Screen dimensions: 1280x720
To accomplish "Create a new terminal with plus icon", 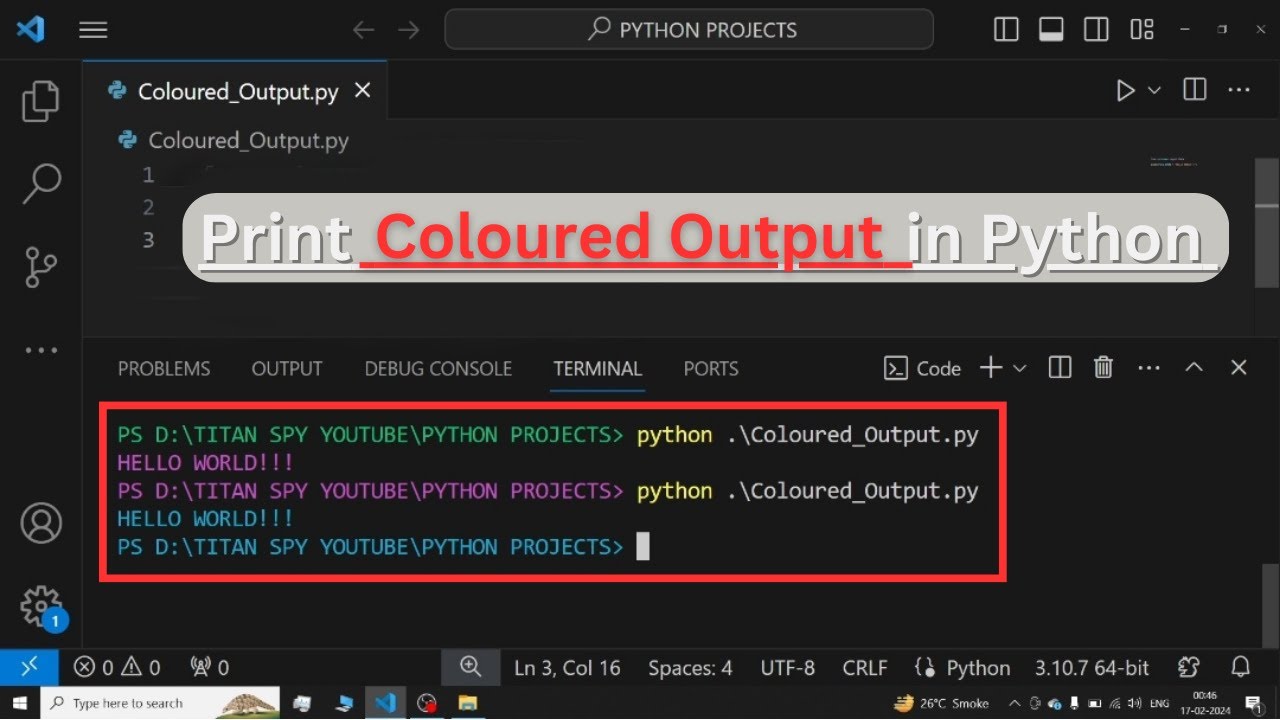I will pyautogui.click(x=990, y=368).
